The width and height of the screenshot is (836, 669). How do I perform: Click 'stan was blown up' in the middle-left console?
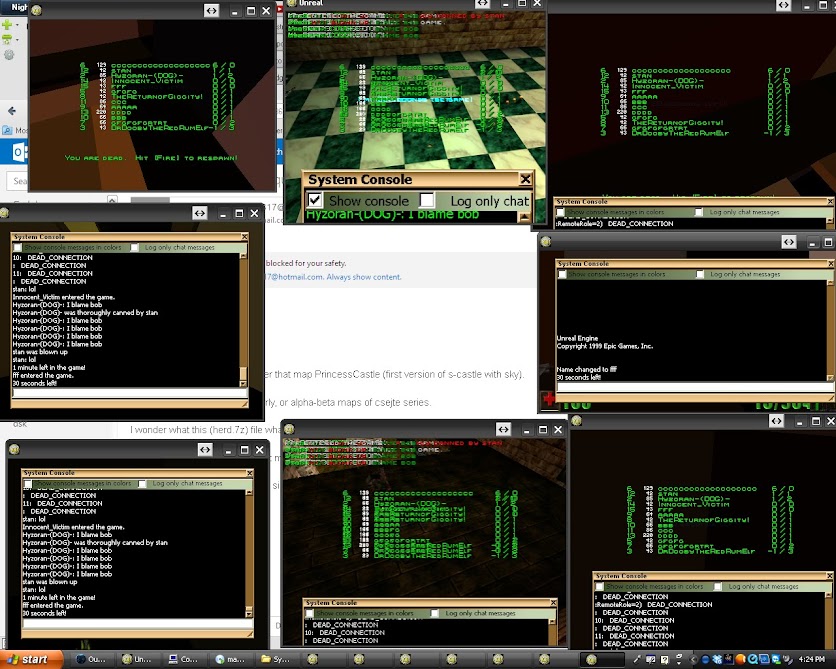click(x=40, y=352)
